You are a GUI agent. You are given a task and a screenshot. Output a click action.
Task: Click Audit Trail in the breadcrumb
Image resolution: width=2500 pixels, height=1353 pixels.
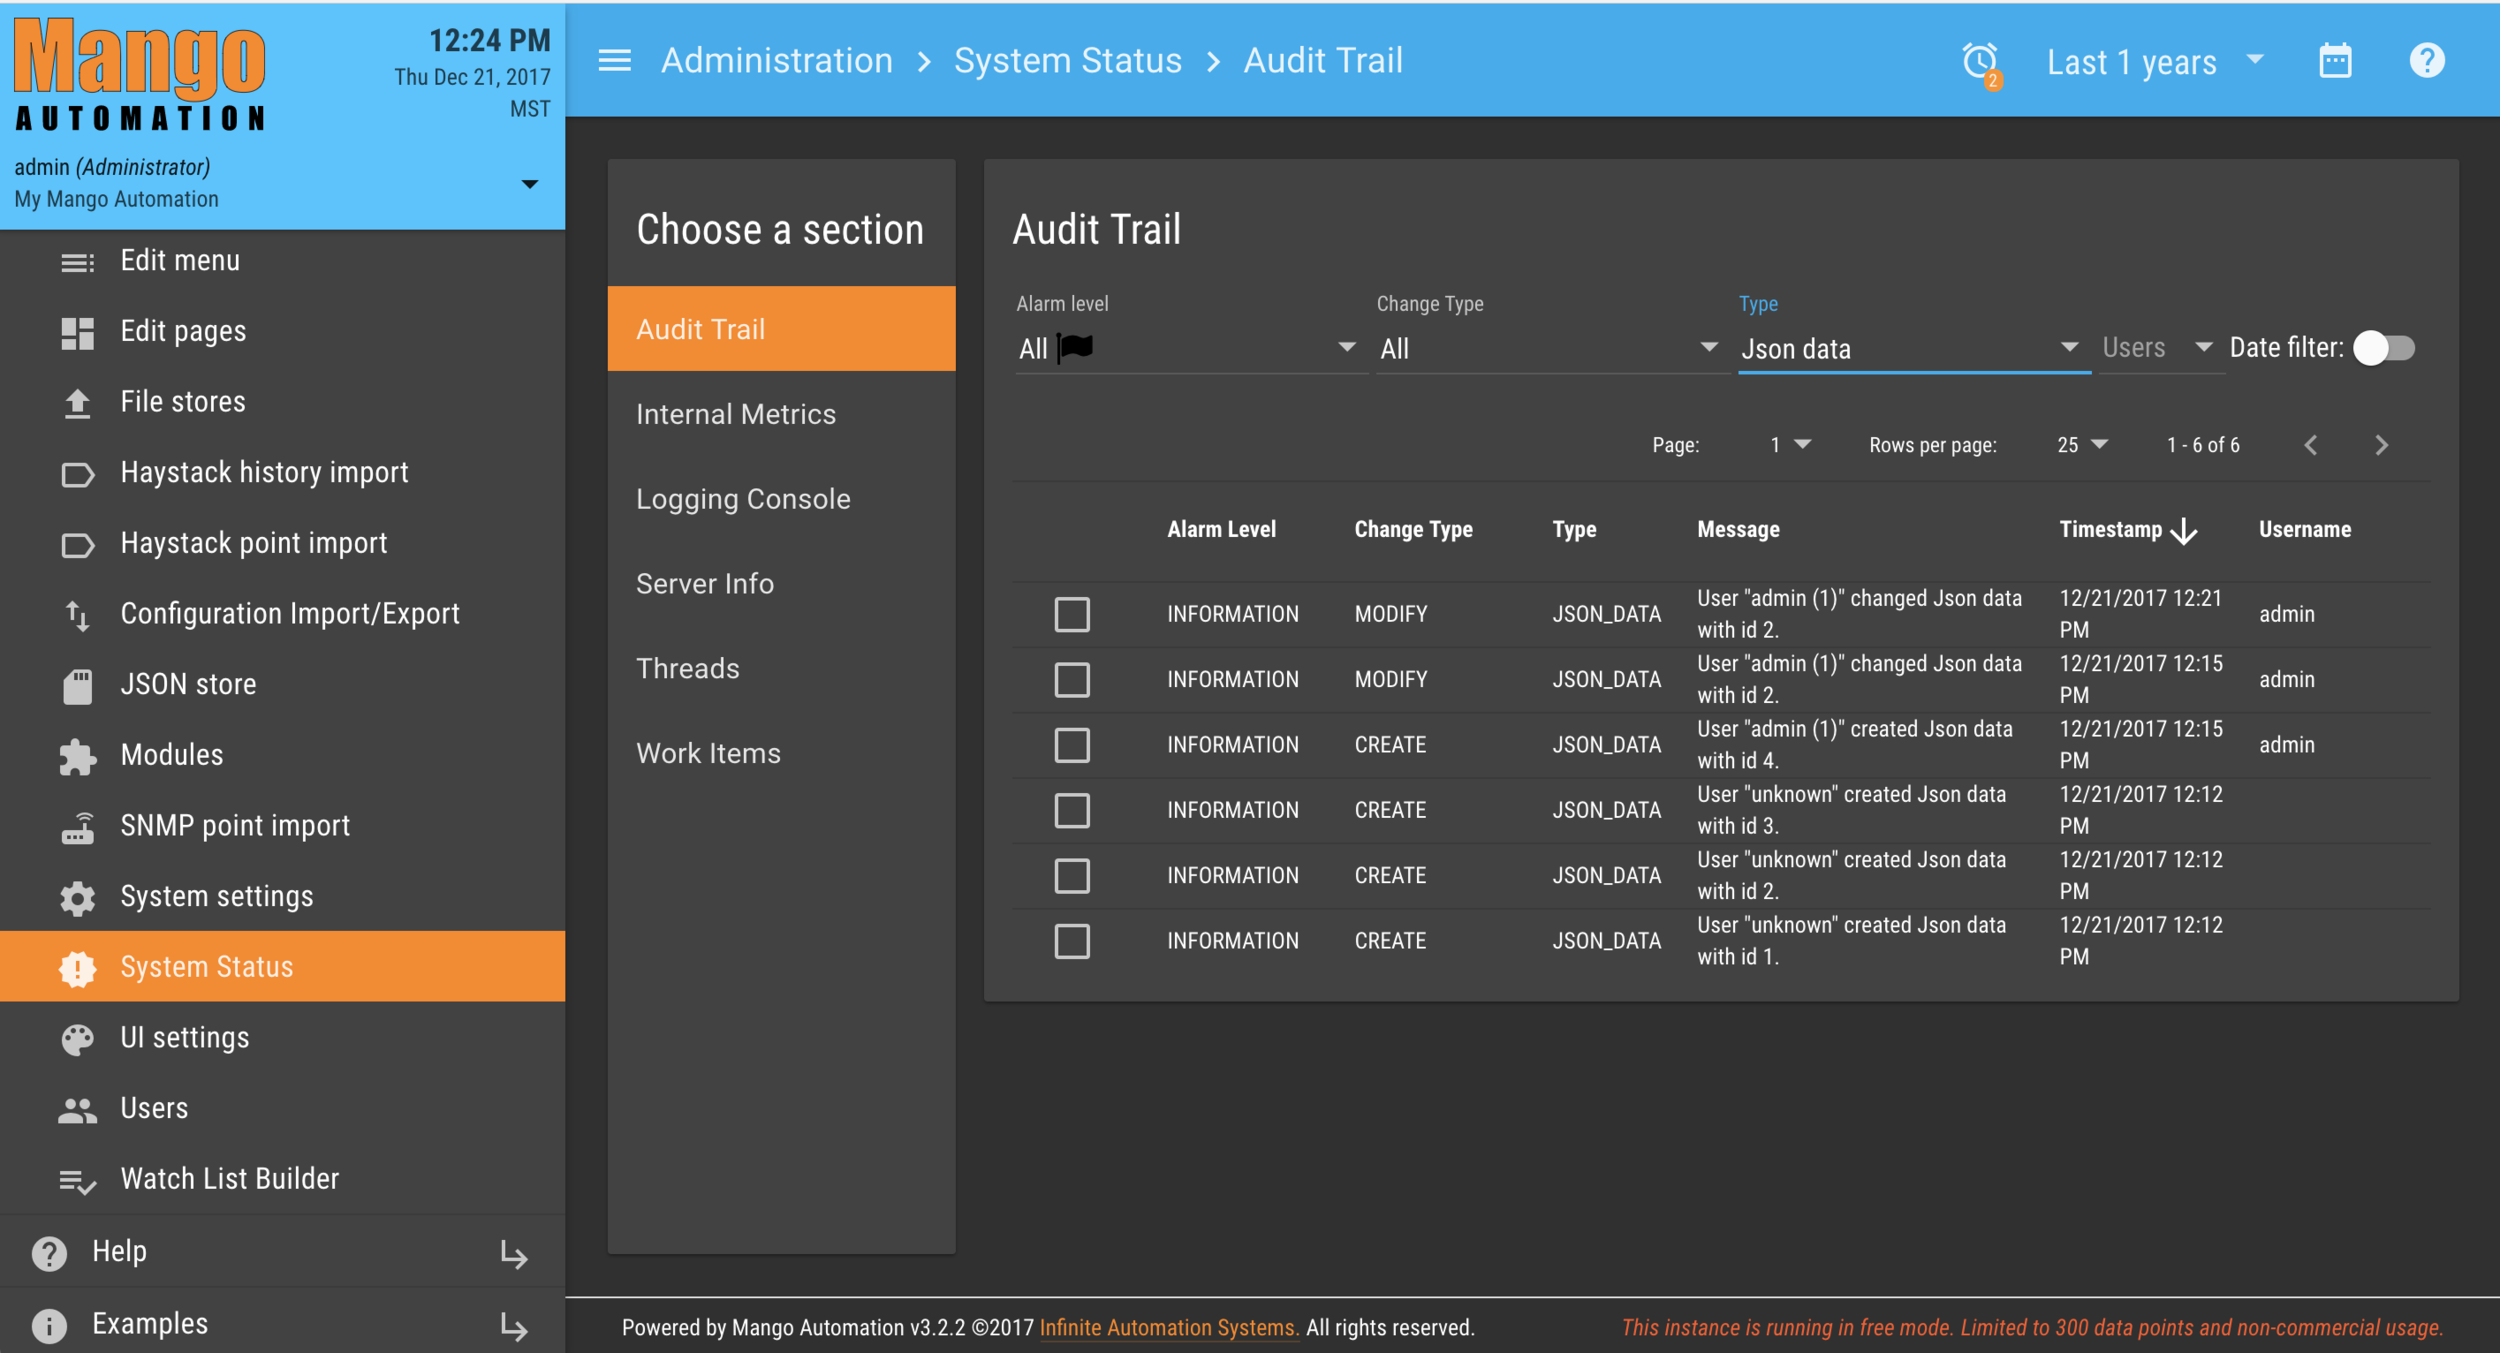click(1322, 61)
